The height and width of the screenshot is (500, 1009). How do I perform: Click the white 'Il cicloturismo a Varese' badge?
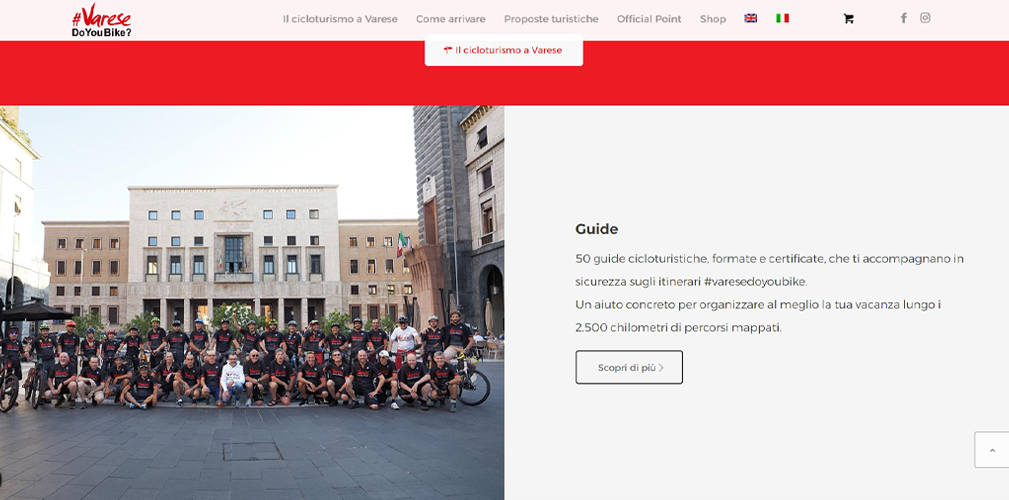[x=503, y=50]
